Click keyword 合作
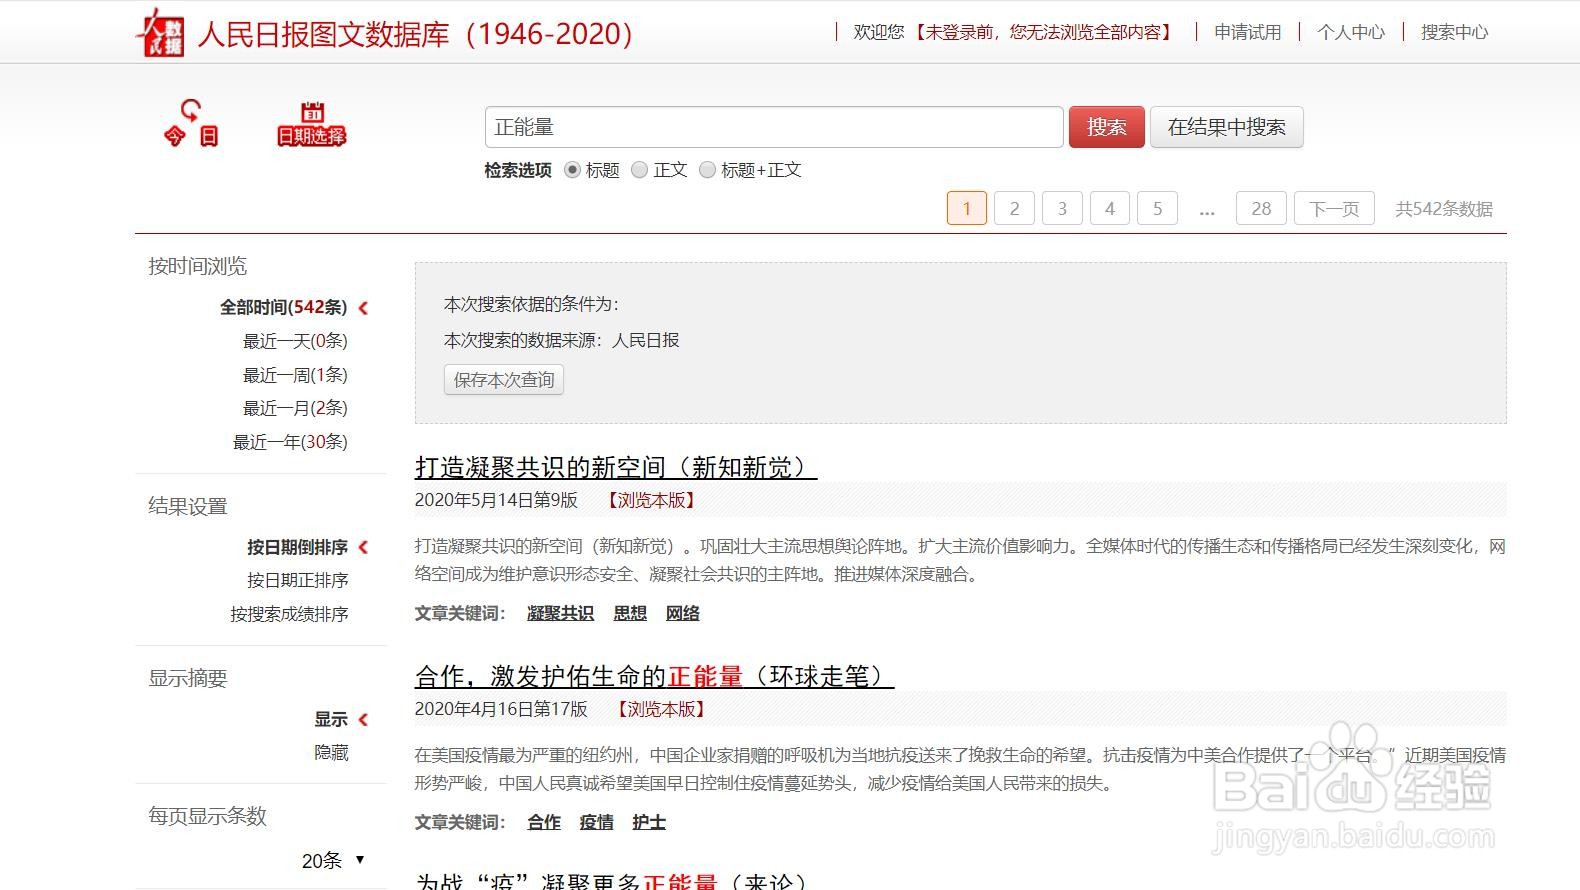Screen dimensions: 1580x890 [544, 822]
